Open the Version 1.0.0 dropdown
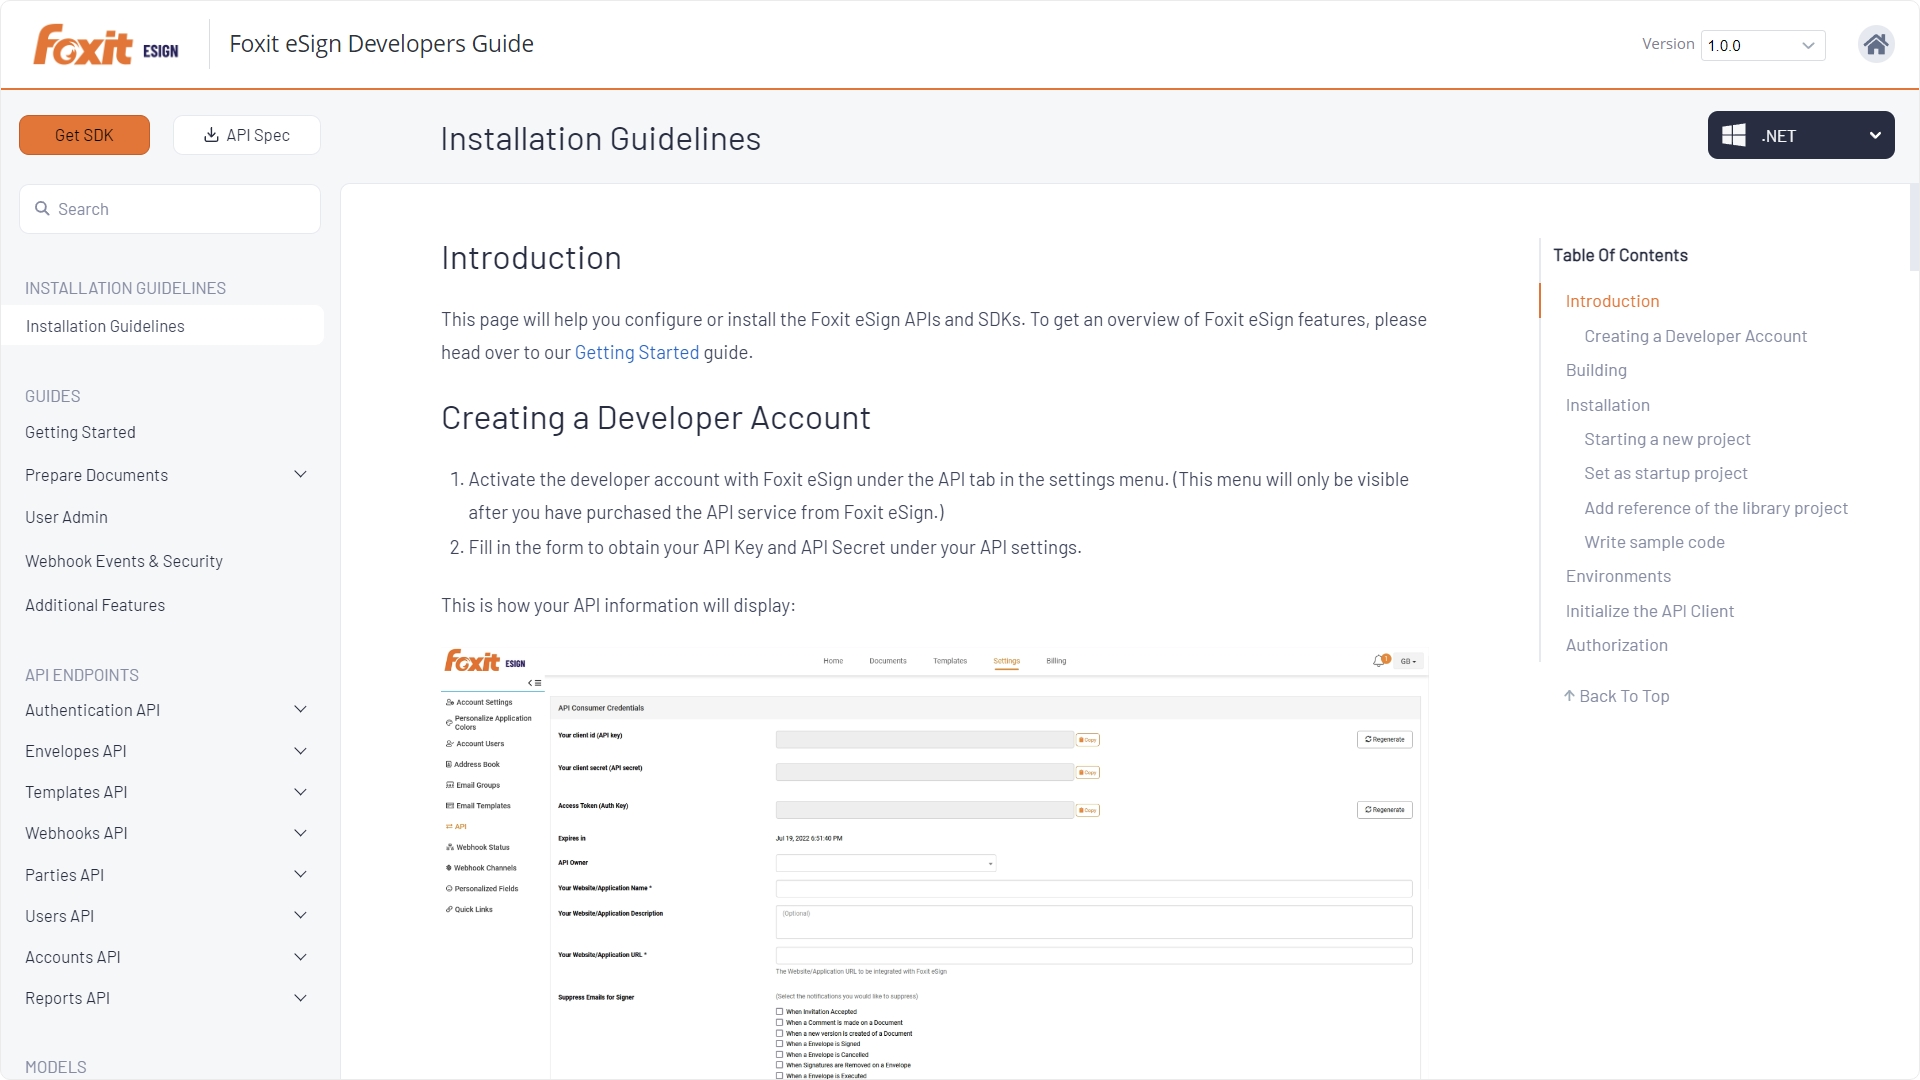The image size is (1920, 1080). tap(1763, 45)
